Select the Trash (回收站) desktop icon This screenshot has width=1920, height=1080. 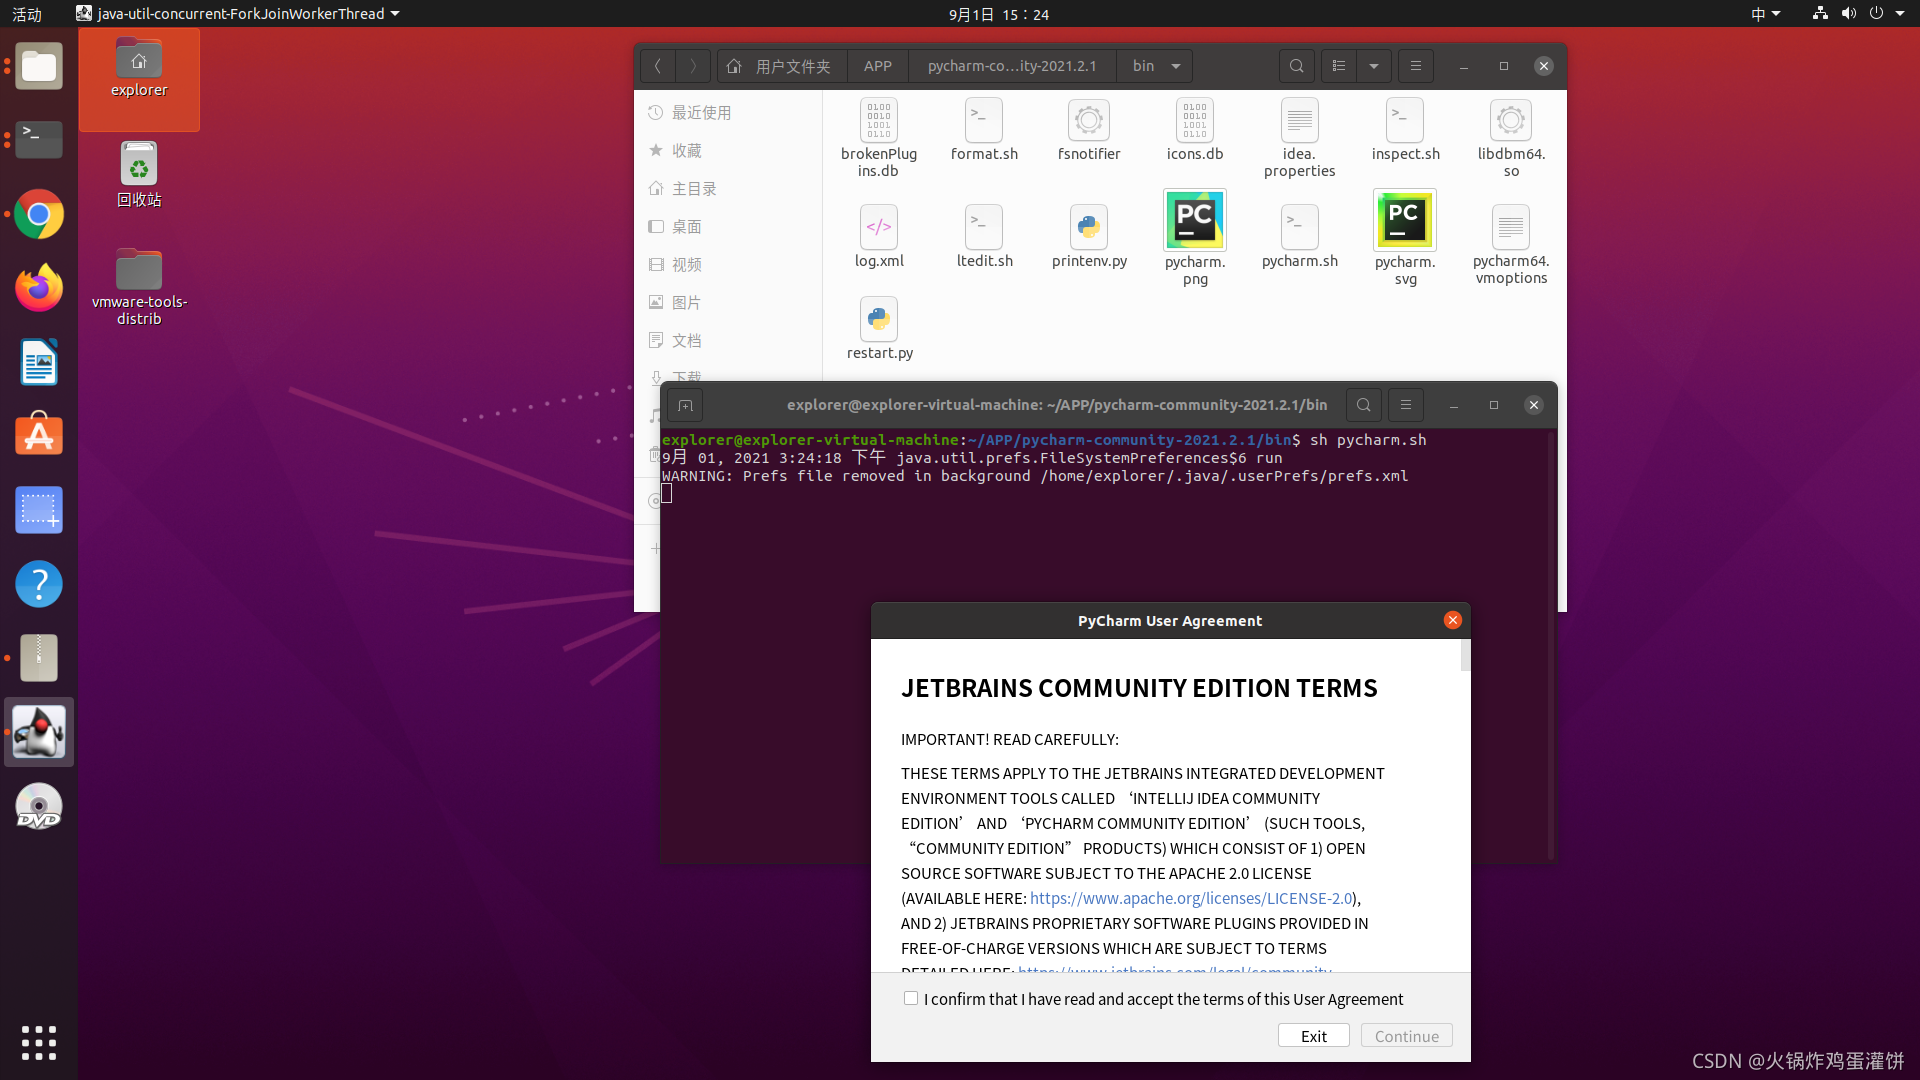click(x=139, y=175)
